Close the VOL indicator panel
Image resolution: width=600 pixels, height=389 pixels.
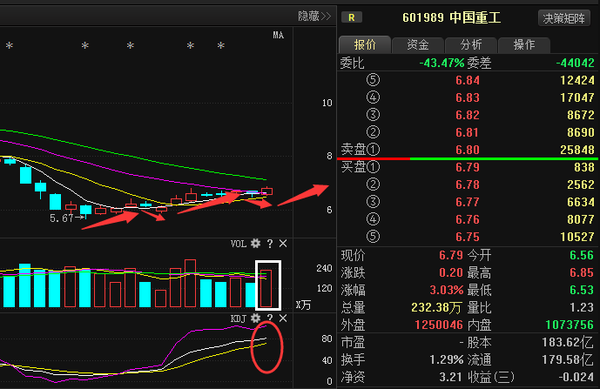283,243
